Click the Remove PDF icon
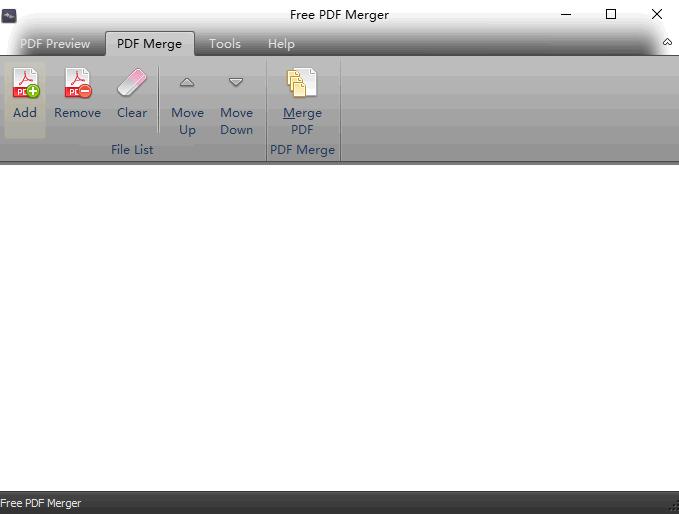The image size is (679, 514). tap(77, 84)
